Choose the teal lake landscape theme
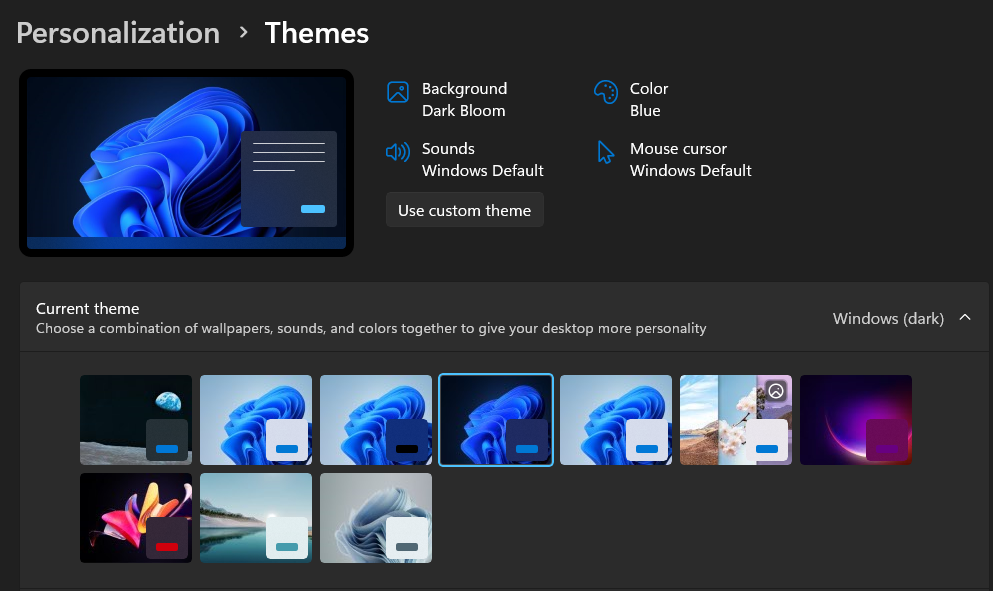Screen dimensions: 993x591 tap(256, 518)
